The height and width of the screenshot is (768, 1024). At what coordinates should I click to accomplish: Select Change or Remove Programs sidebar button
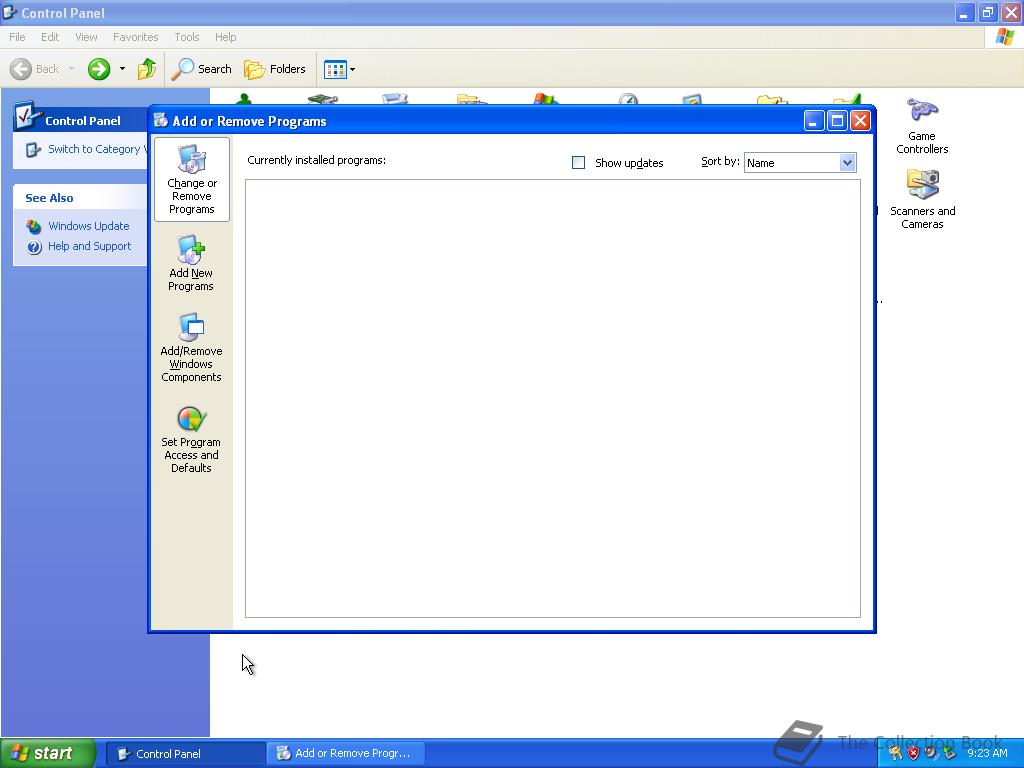click(192, 180)
